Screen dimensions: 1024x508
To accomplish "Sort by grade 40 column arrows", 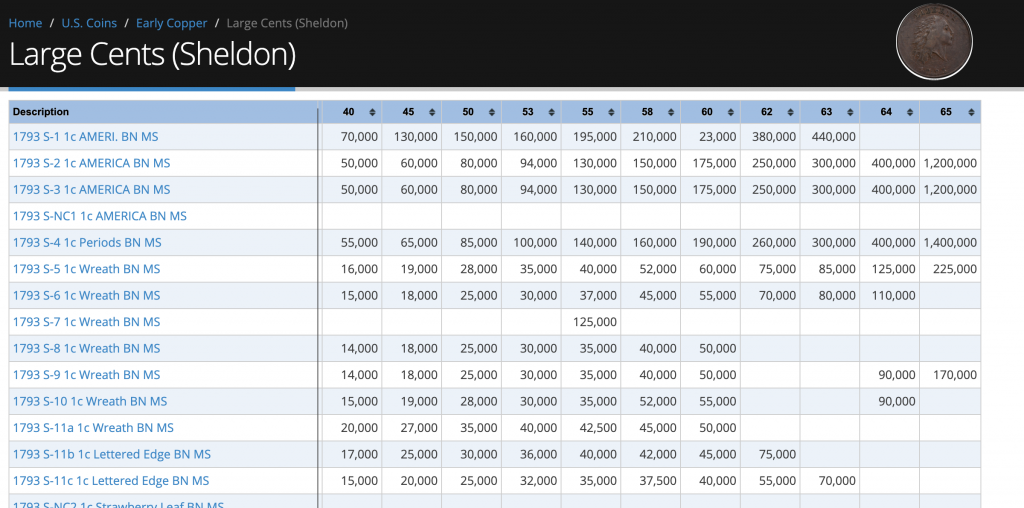I will [x=372, y=112].
